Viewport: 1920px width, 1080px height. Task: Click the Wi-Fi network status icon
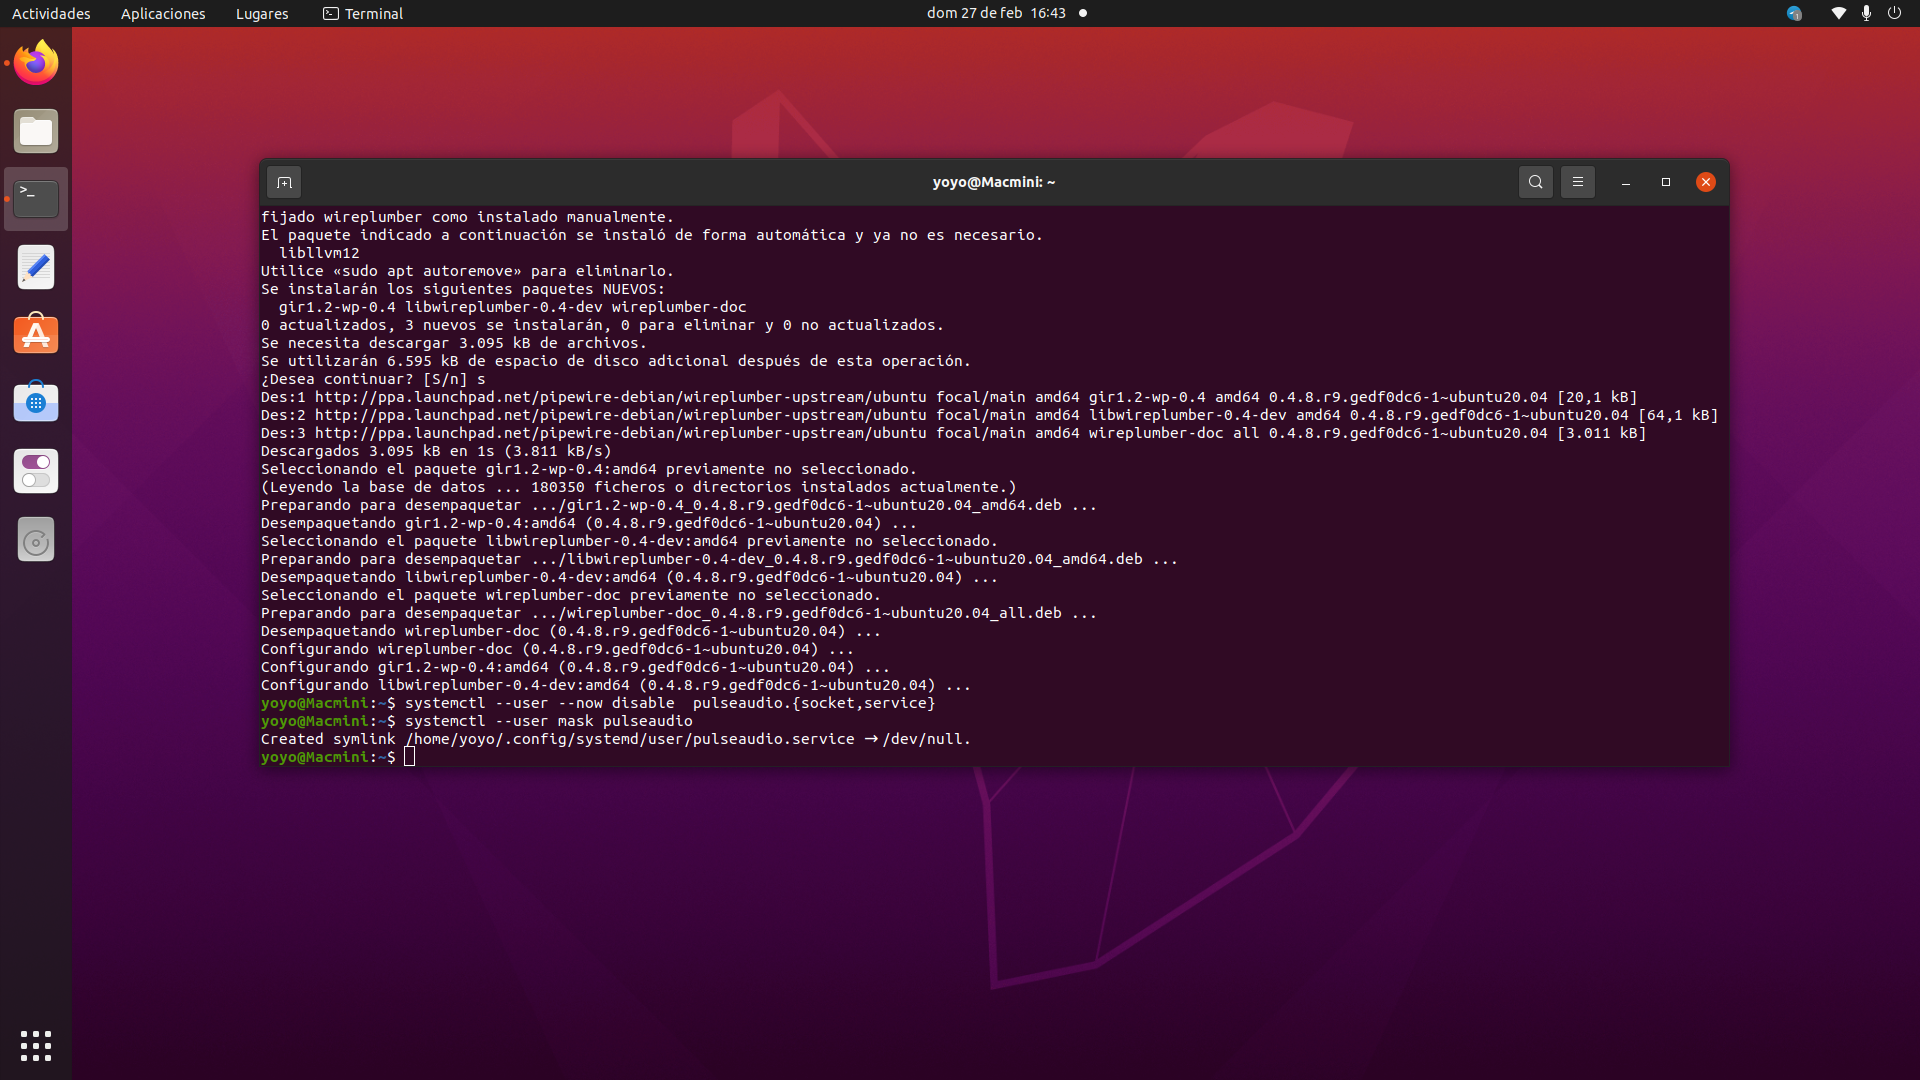coord(1838,13)
